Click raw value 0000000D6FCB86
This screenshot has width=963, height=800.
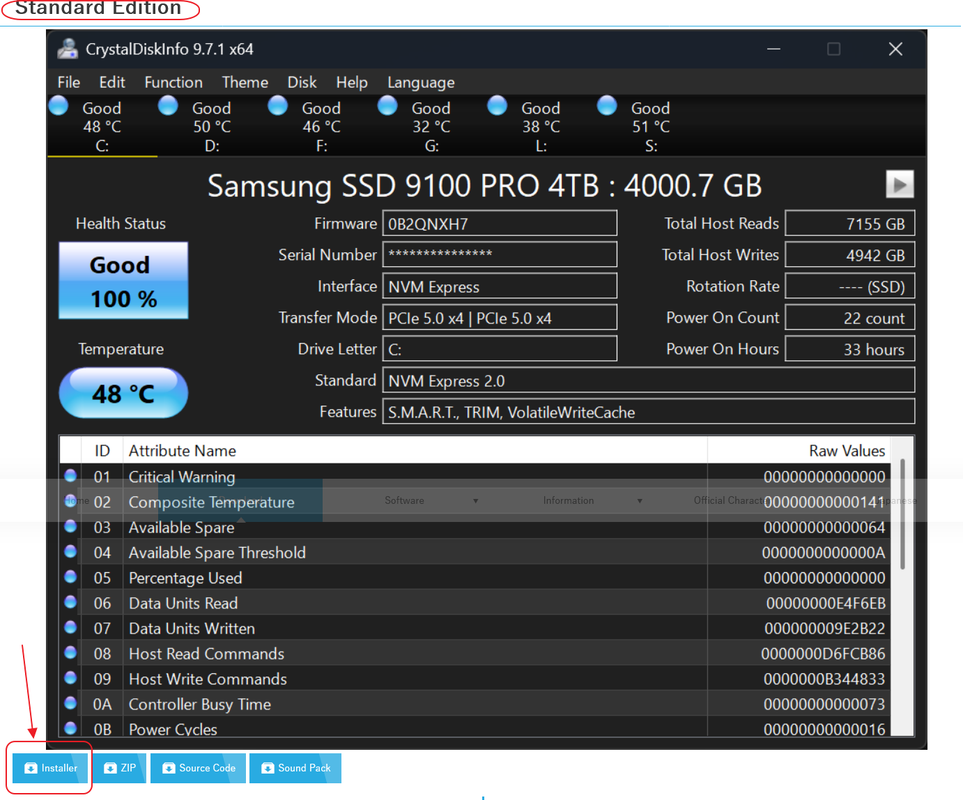tap(823, 654)
